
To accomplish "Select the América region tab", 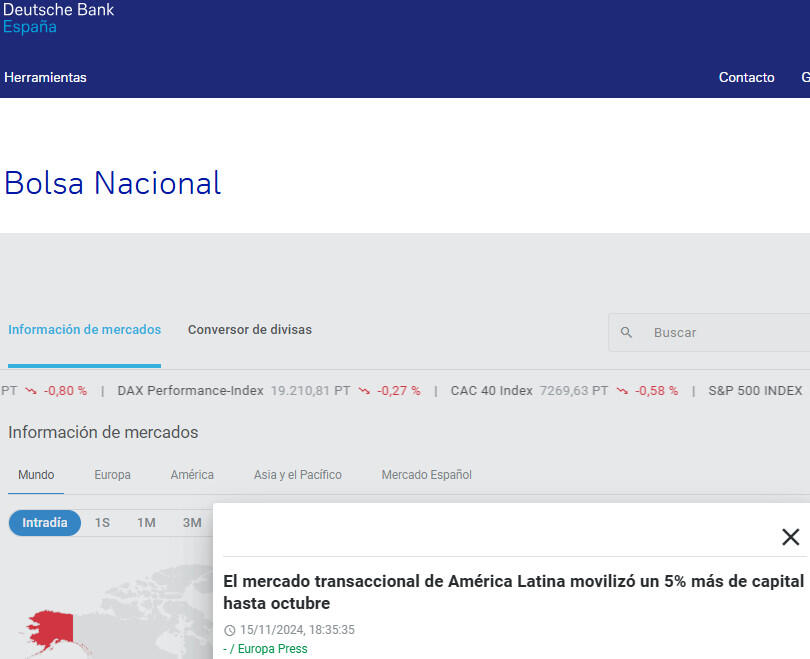I will click(192, 474).
